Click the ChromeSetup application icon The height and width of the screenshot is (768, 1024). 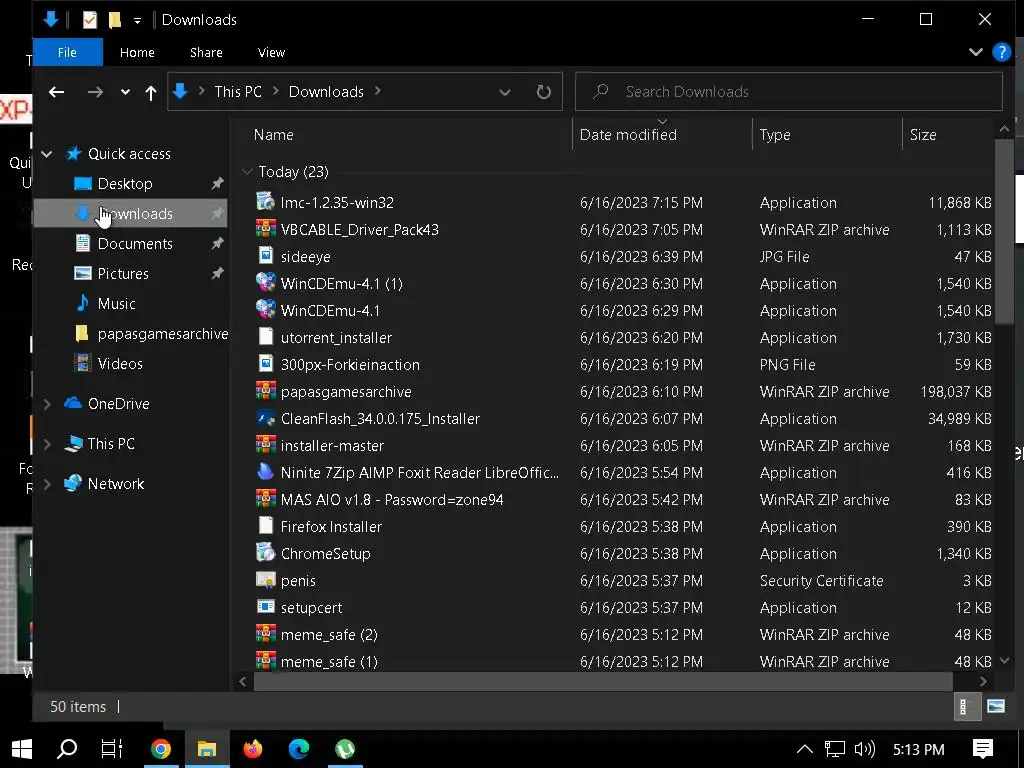tap(265, 552)
